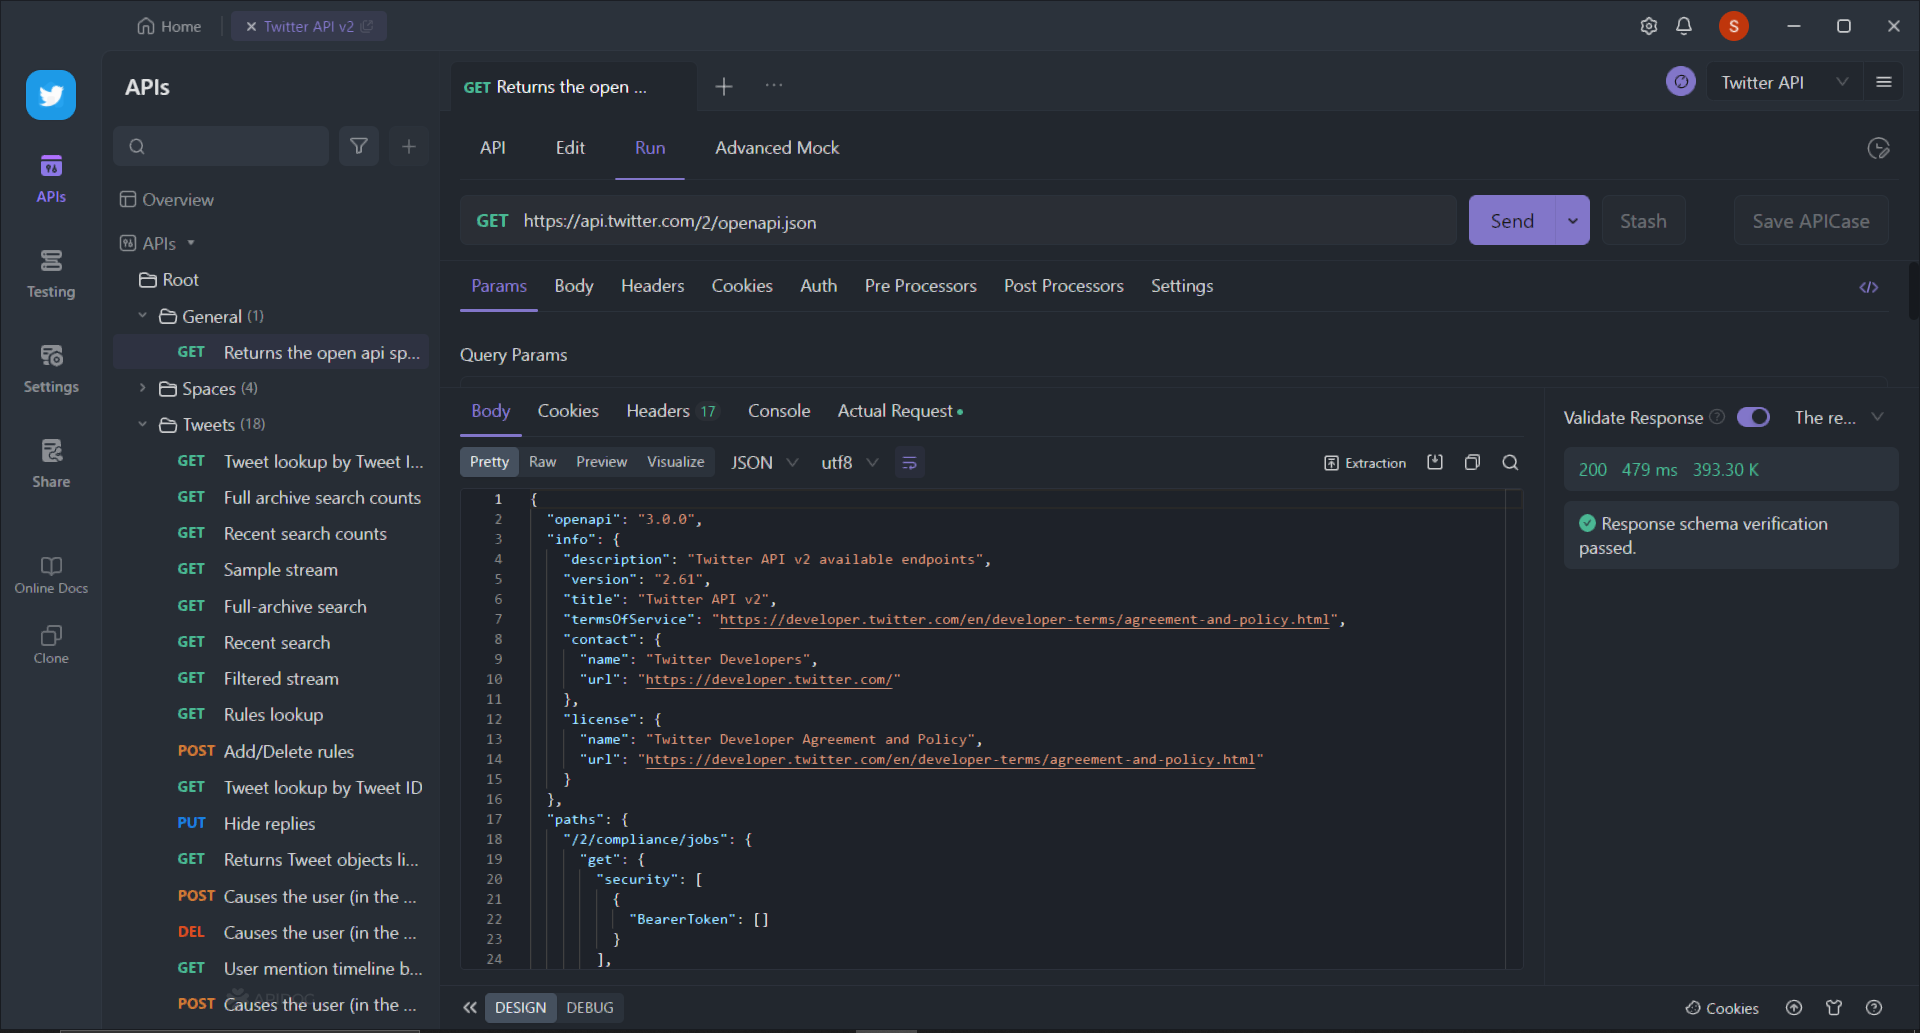Open Share section in sidebar
Image resolution: width=1920 pixels, height=1033 pixels.
coord(51,464)
